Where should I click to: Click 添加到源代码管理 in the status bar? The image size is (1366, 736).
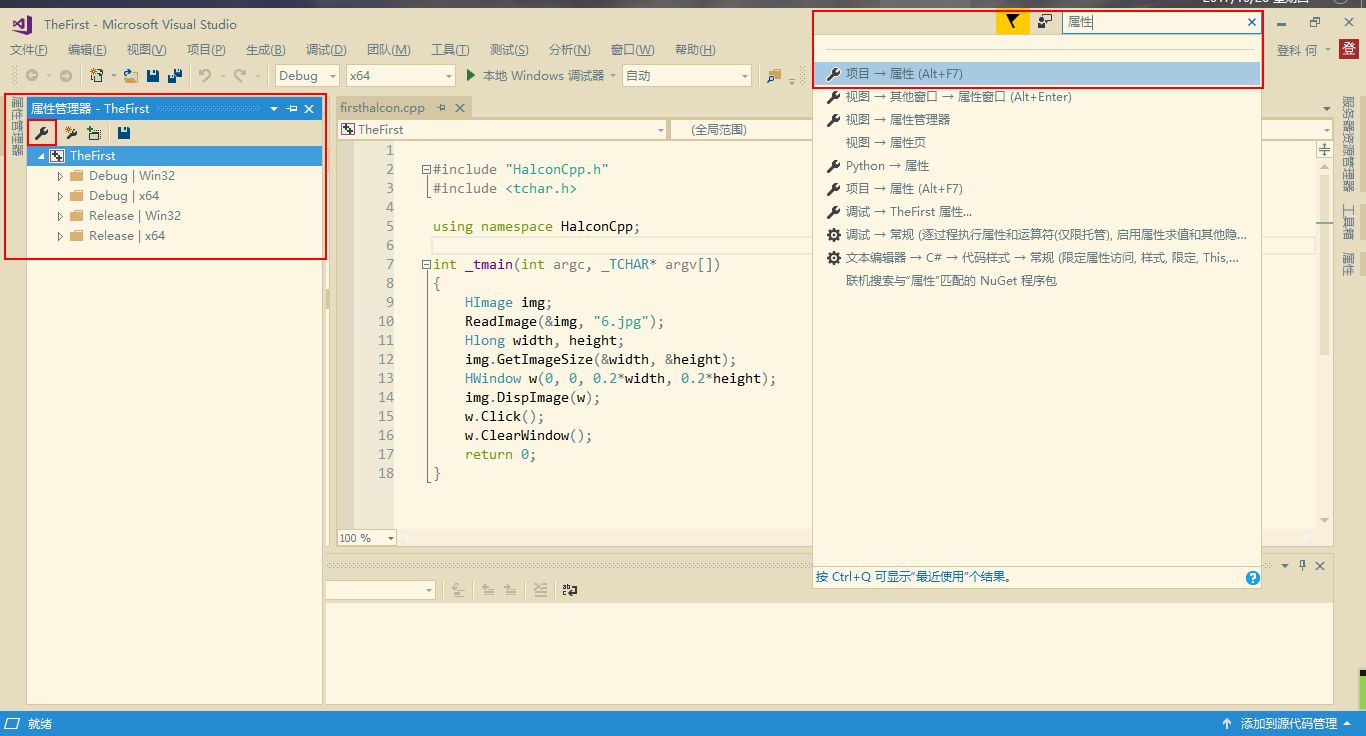1290,723
